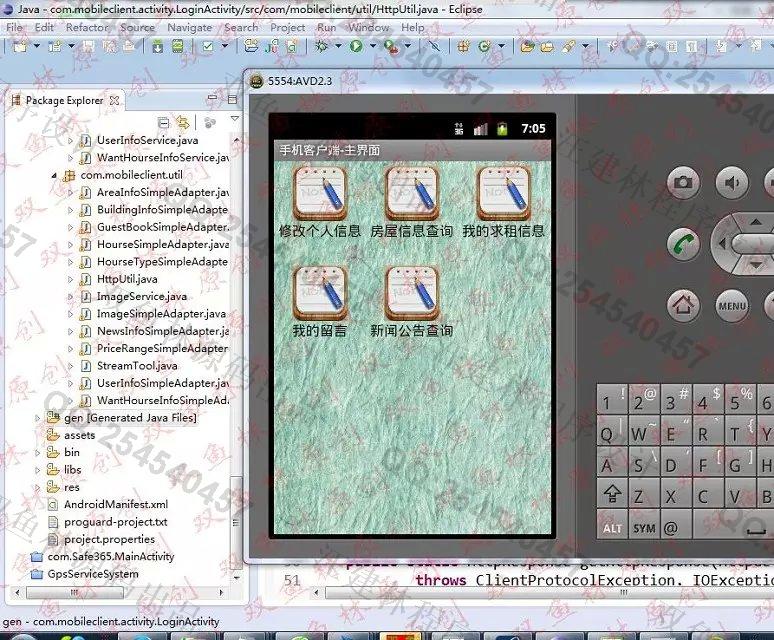Open the File menu
774x640 pixels.
point(14,27)
